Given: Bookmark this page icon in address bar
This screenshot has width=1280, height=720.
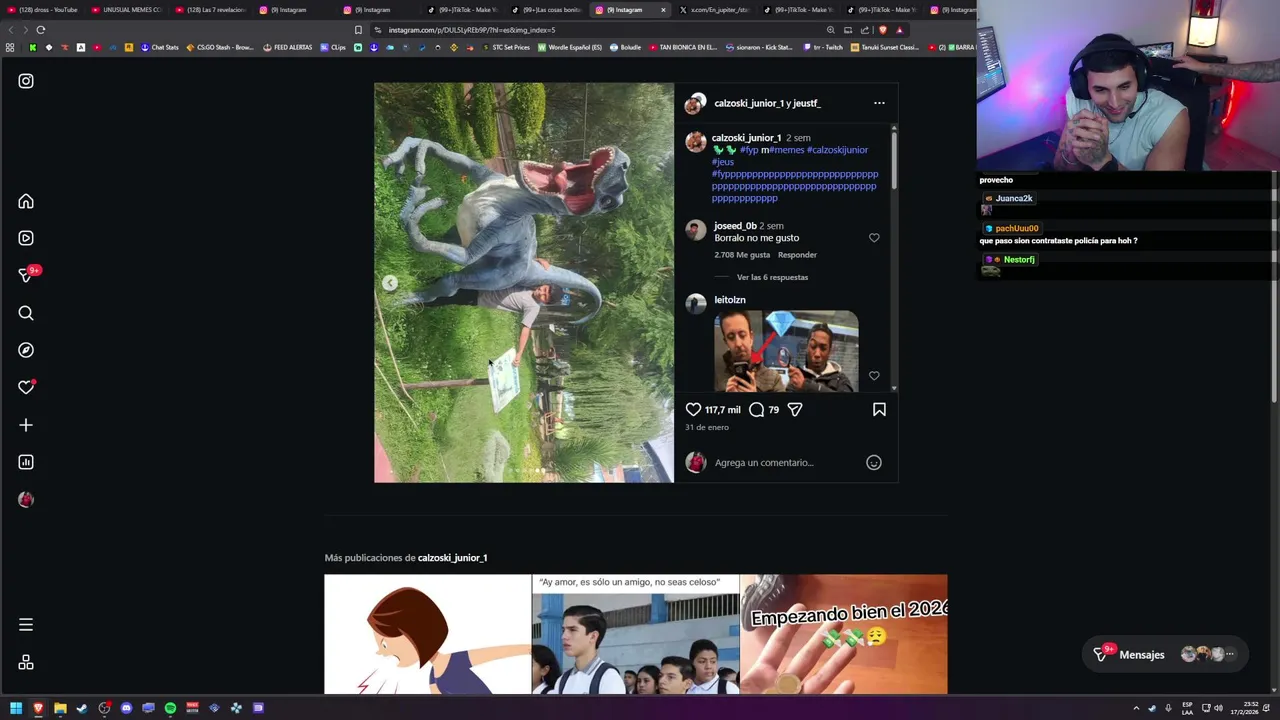Looking at the screenshot, I should tap(358, 30).
